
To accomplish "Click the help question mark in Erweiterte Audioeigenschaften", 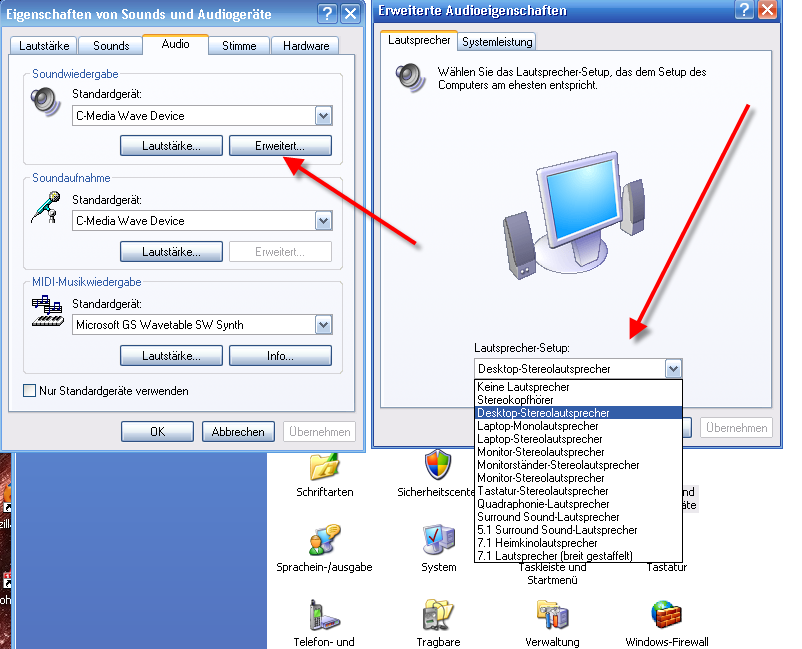I will [744, 9].
